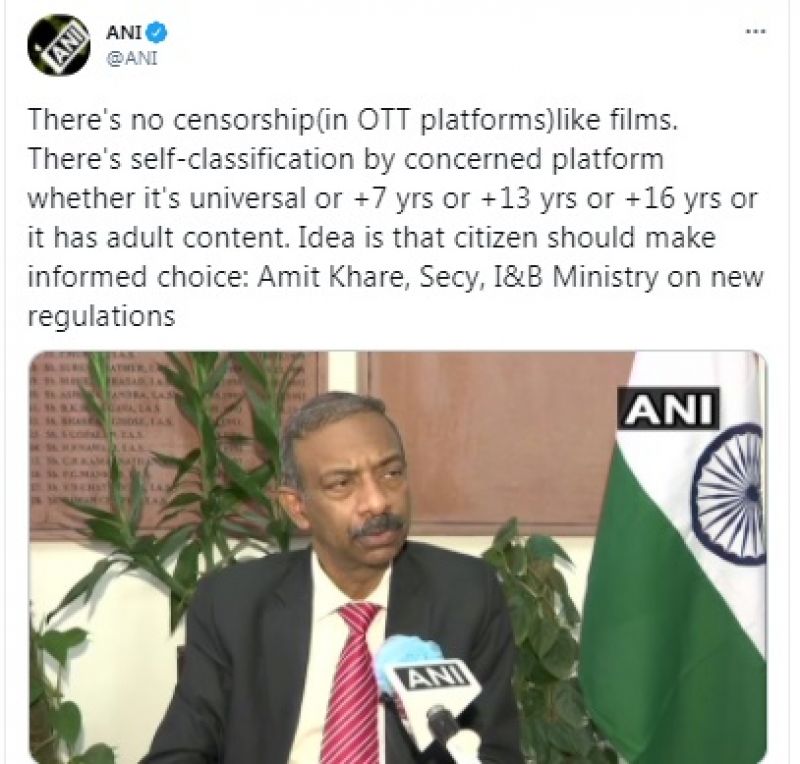Click the 'self-classification' phrase in the tweet

242,159
